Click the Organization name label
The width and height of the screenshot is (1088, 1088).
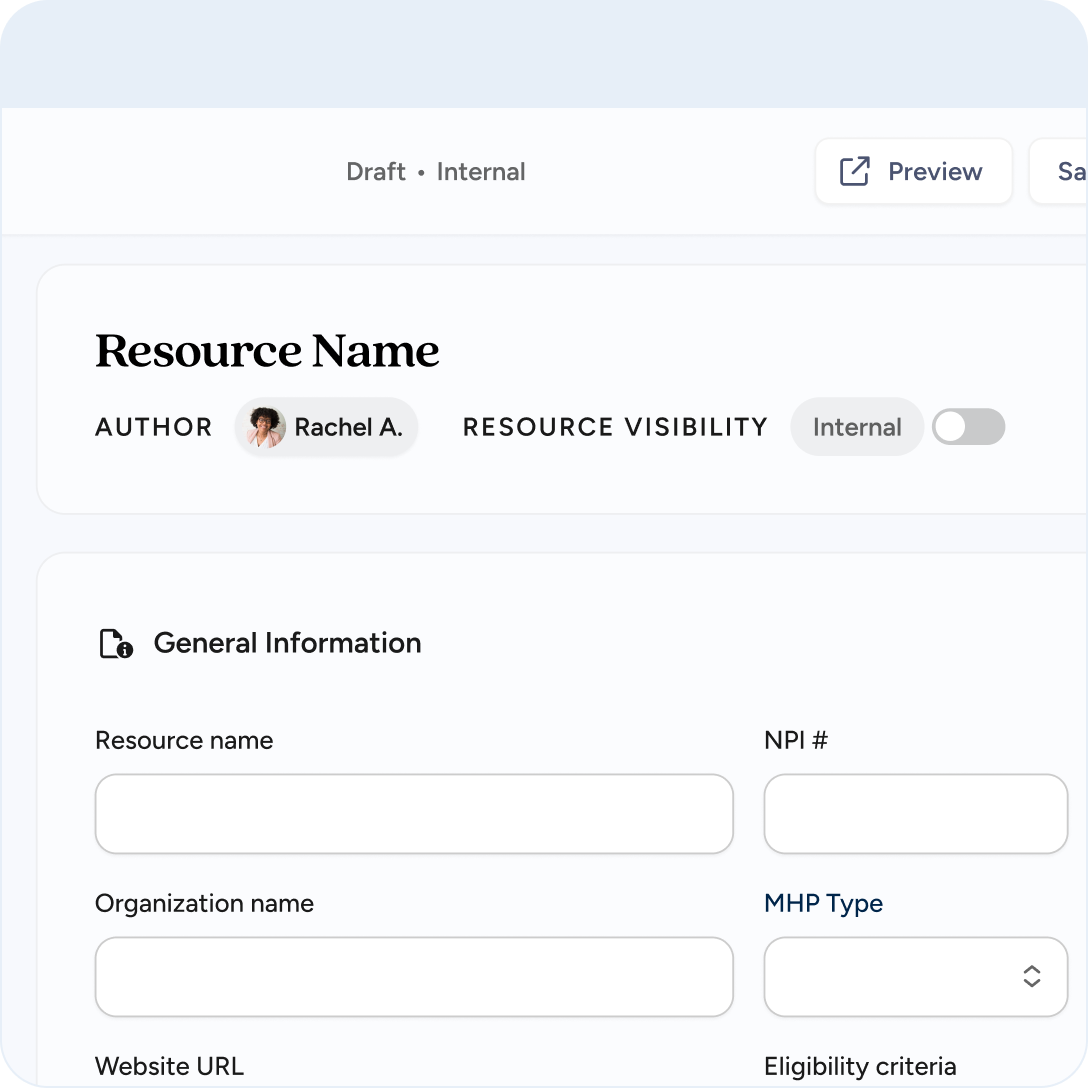click(x=205, y=903)
